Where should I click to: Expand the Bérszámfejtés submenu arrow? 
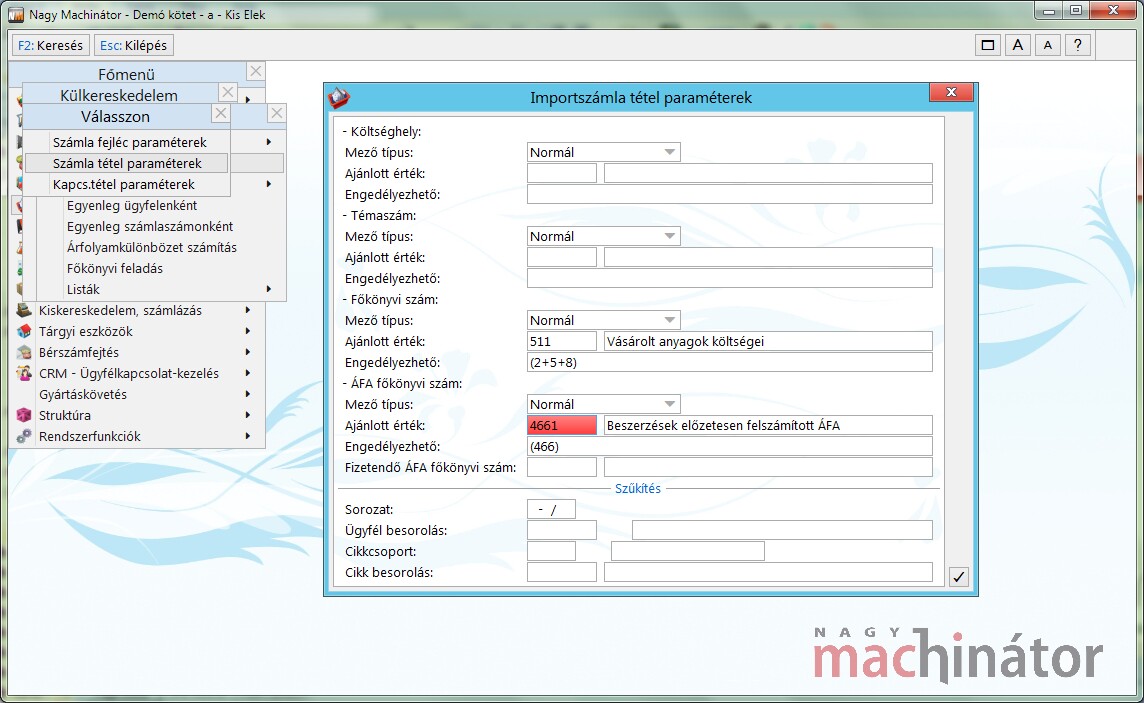coord(248,353)
